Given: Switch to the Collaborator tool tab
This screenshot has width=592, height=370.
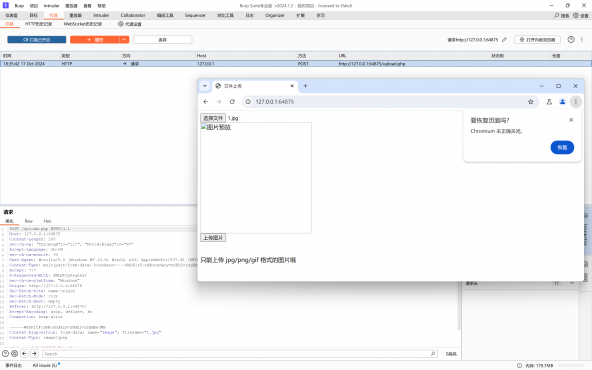Looking at the screenshot, I should 133,15.
